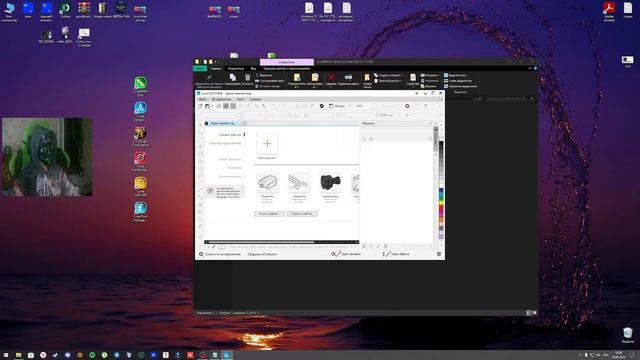
Task: Open Help menu in Corel DESIGNER
Action: (x=256, y=99)
